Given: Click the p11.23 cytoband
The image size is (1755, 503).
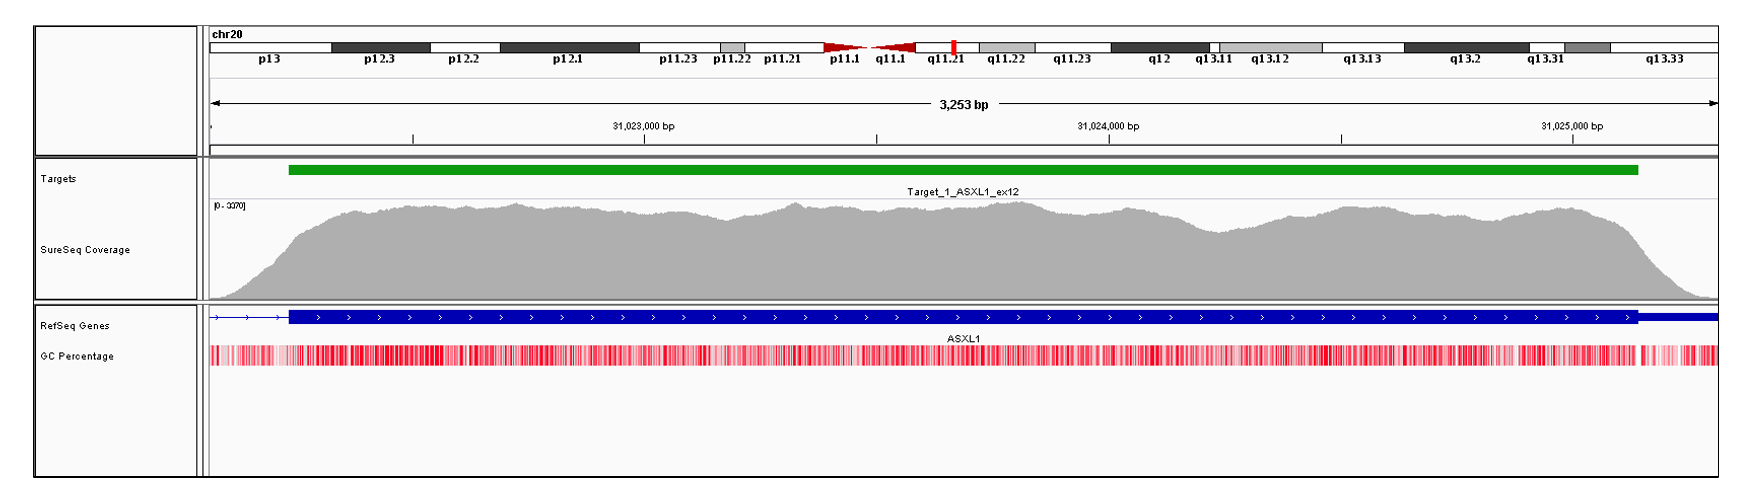Looking at the screenshot, I should coord(679,48).
